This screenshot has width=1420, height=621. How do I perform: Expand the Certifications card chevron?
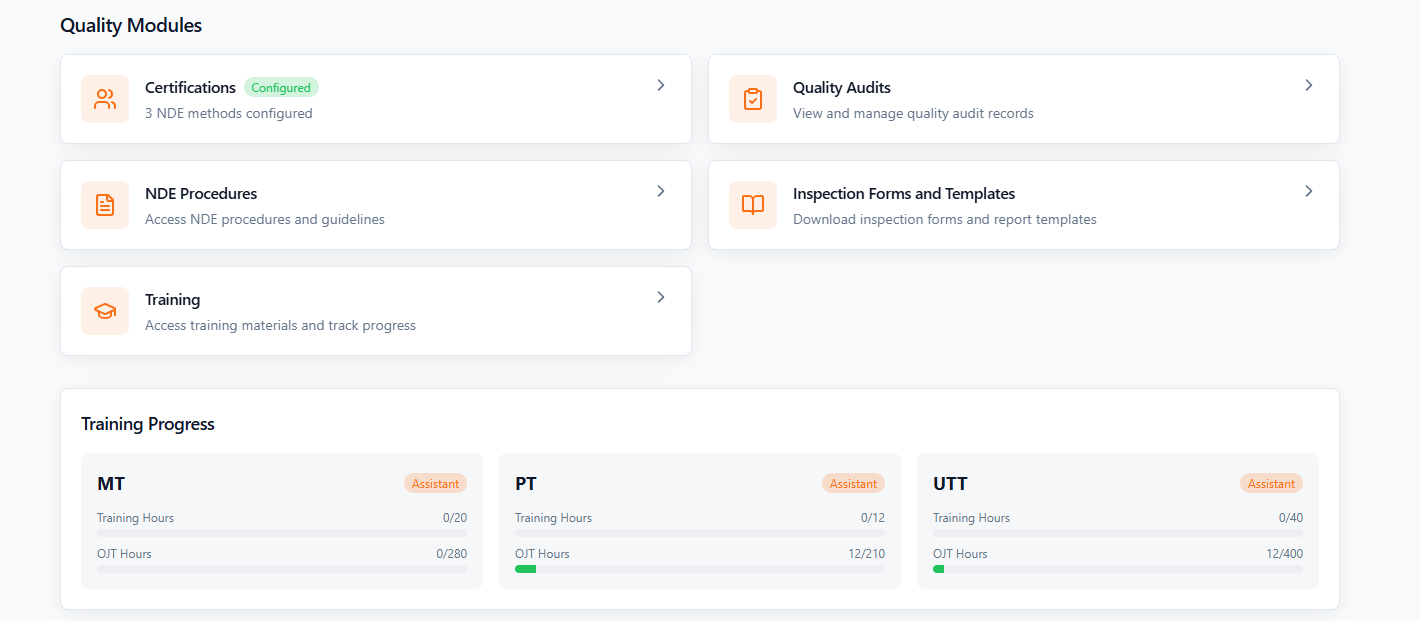click(x=661, y=85)
